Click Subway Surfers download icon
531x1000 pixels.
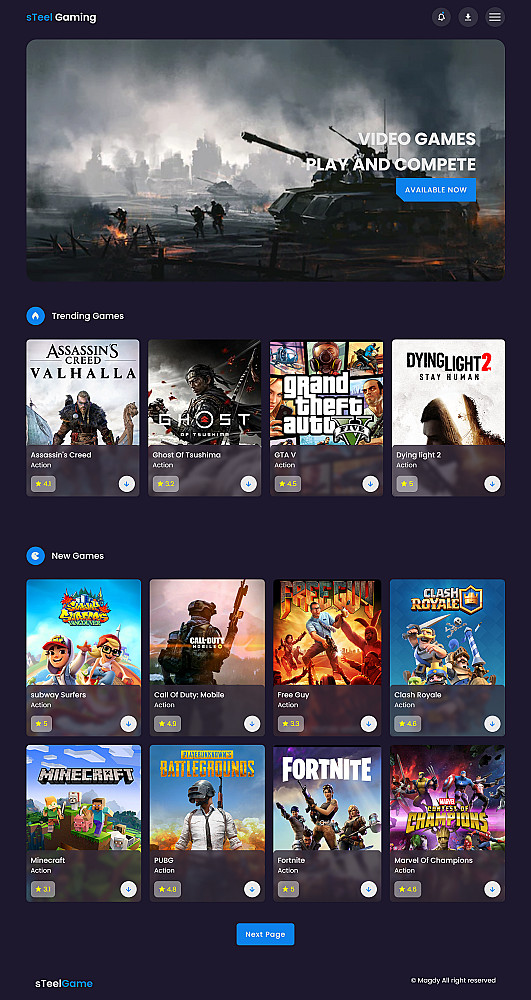coord(128,724)
